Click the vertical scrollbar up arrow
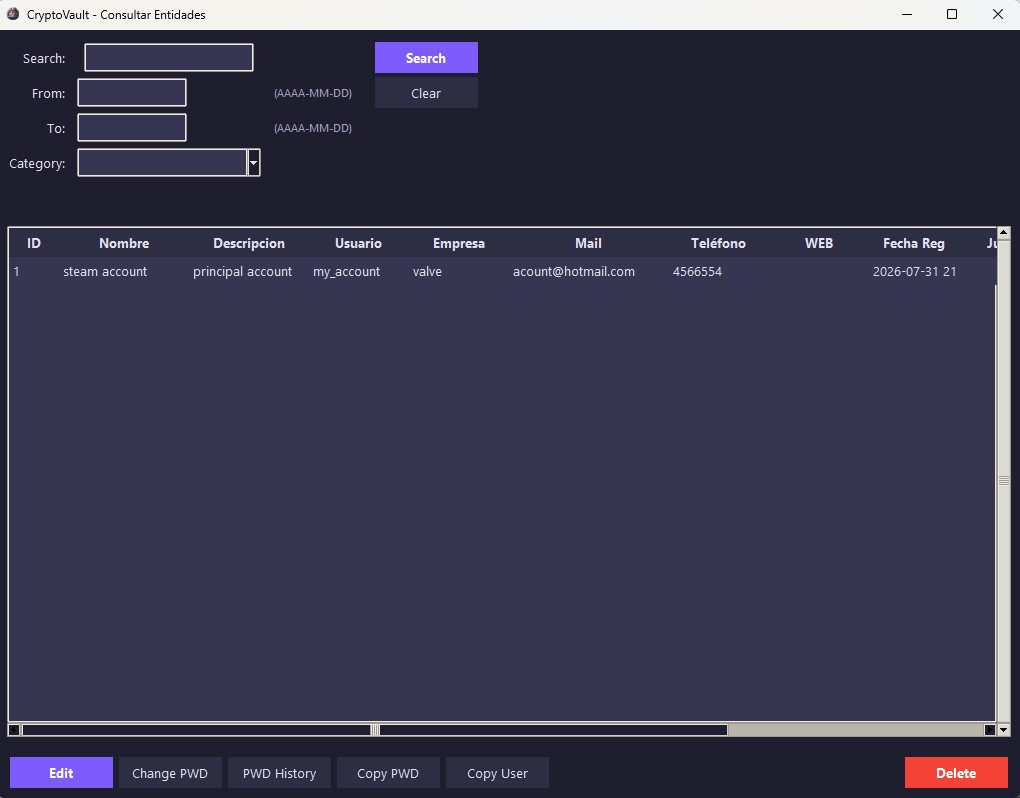The width and height of the screenshot is (1020, 798). [x=1003, y=232]
